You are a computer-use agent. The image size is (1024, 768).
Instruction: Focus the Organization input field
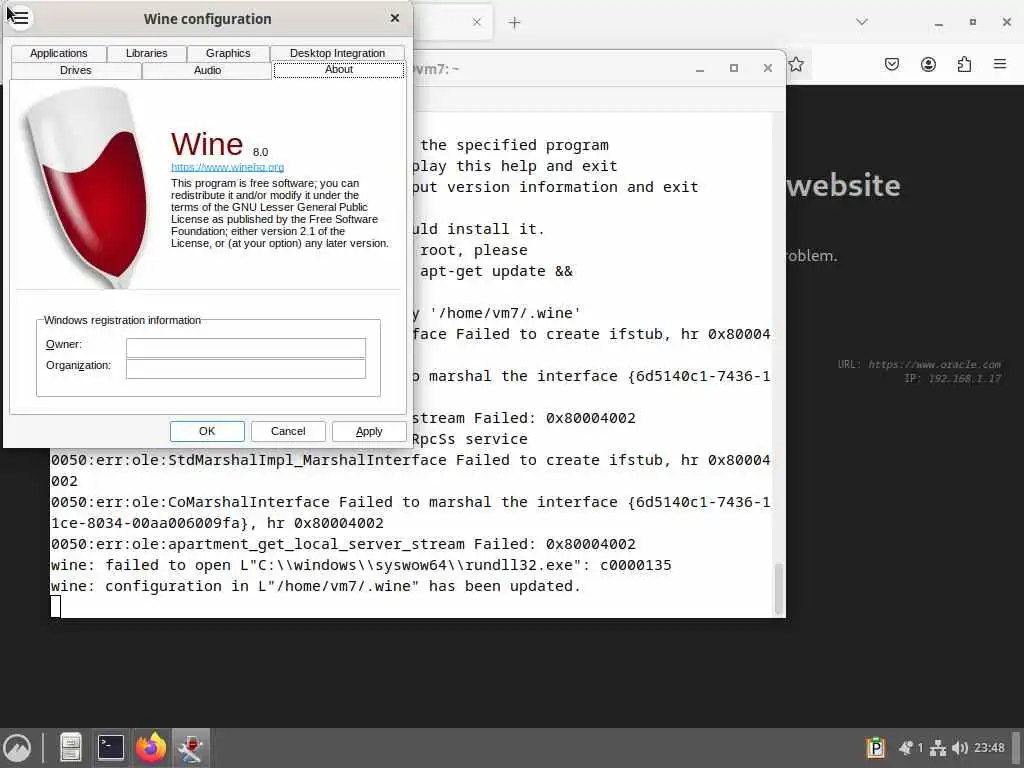(x=246, y=368)
